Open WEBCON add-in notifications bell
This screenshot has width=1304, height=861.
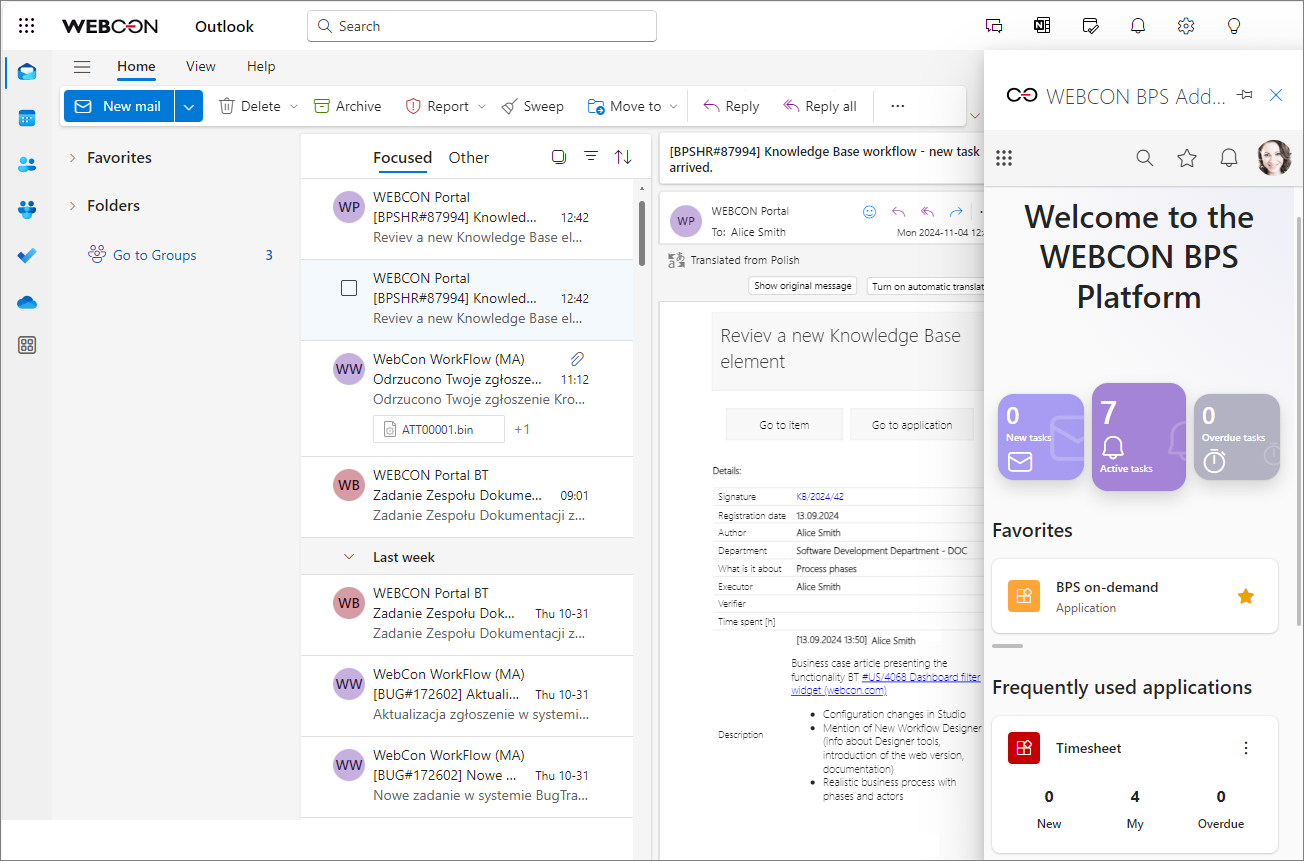1229,158
